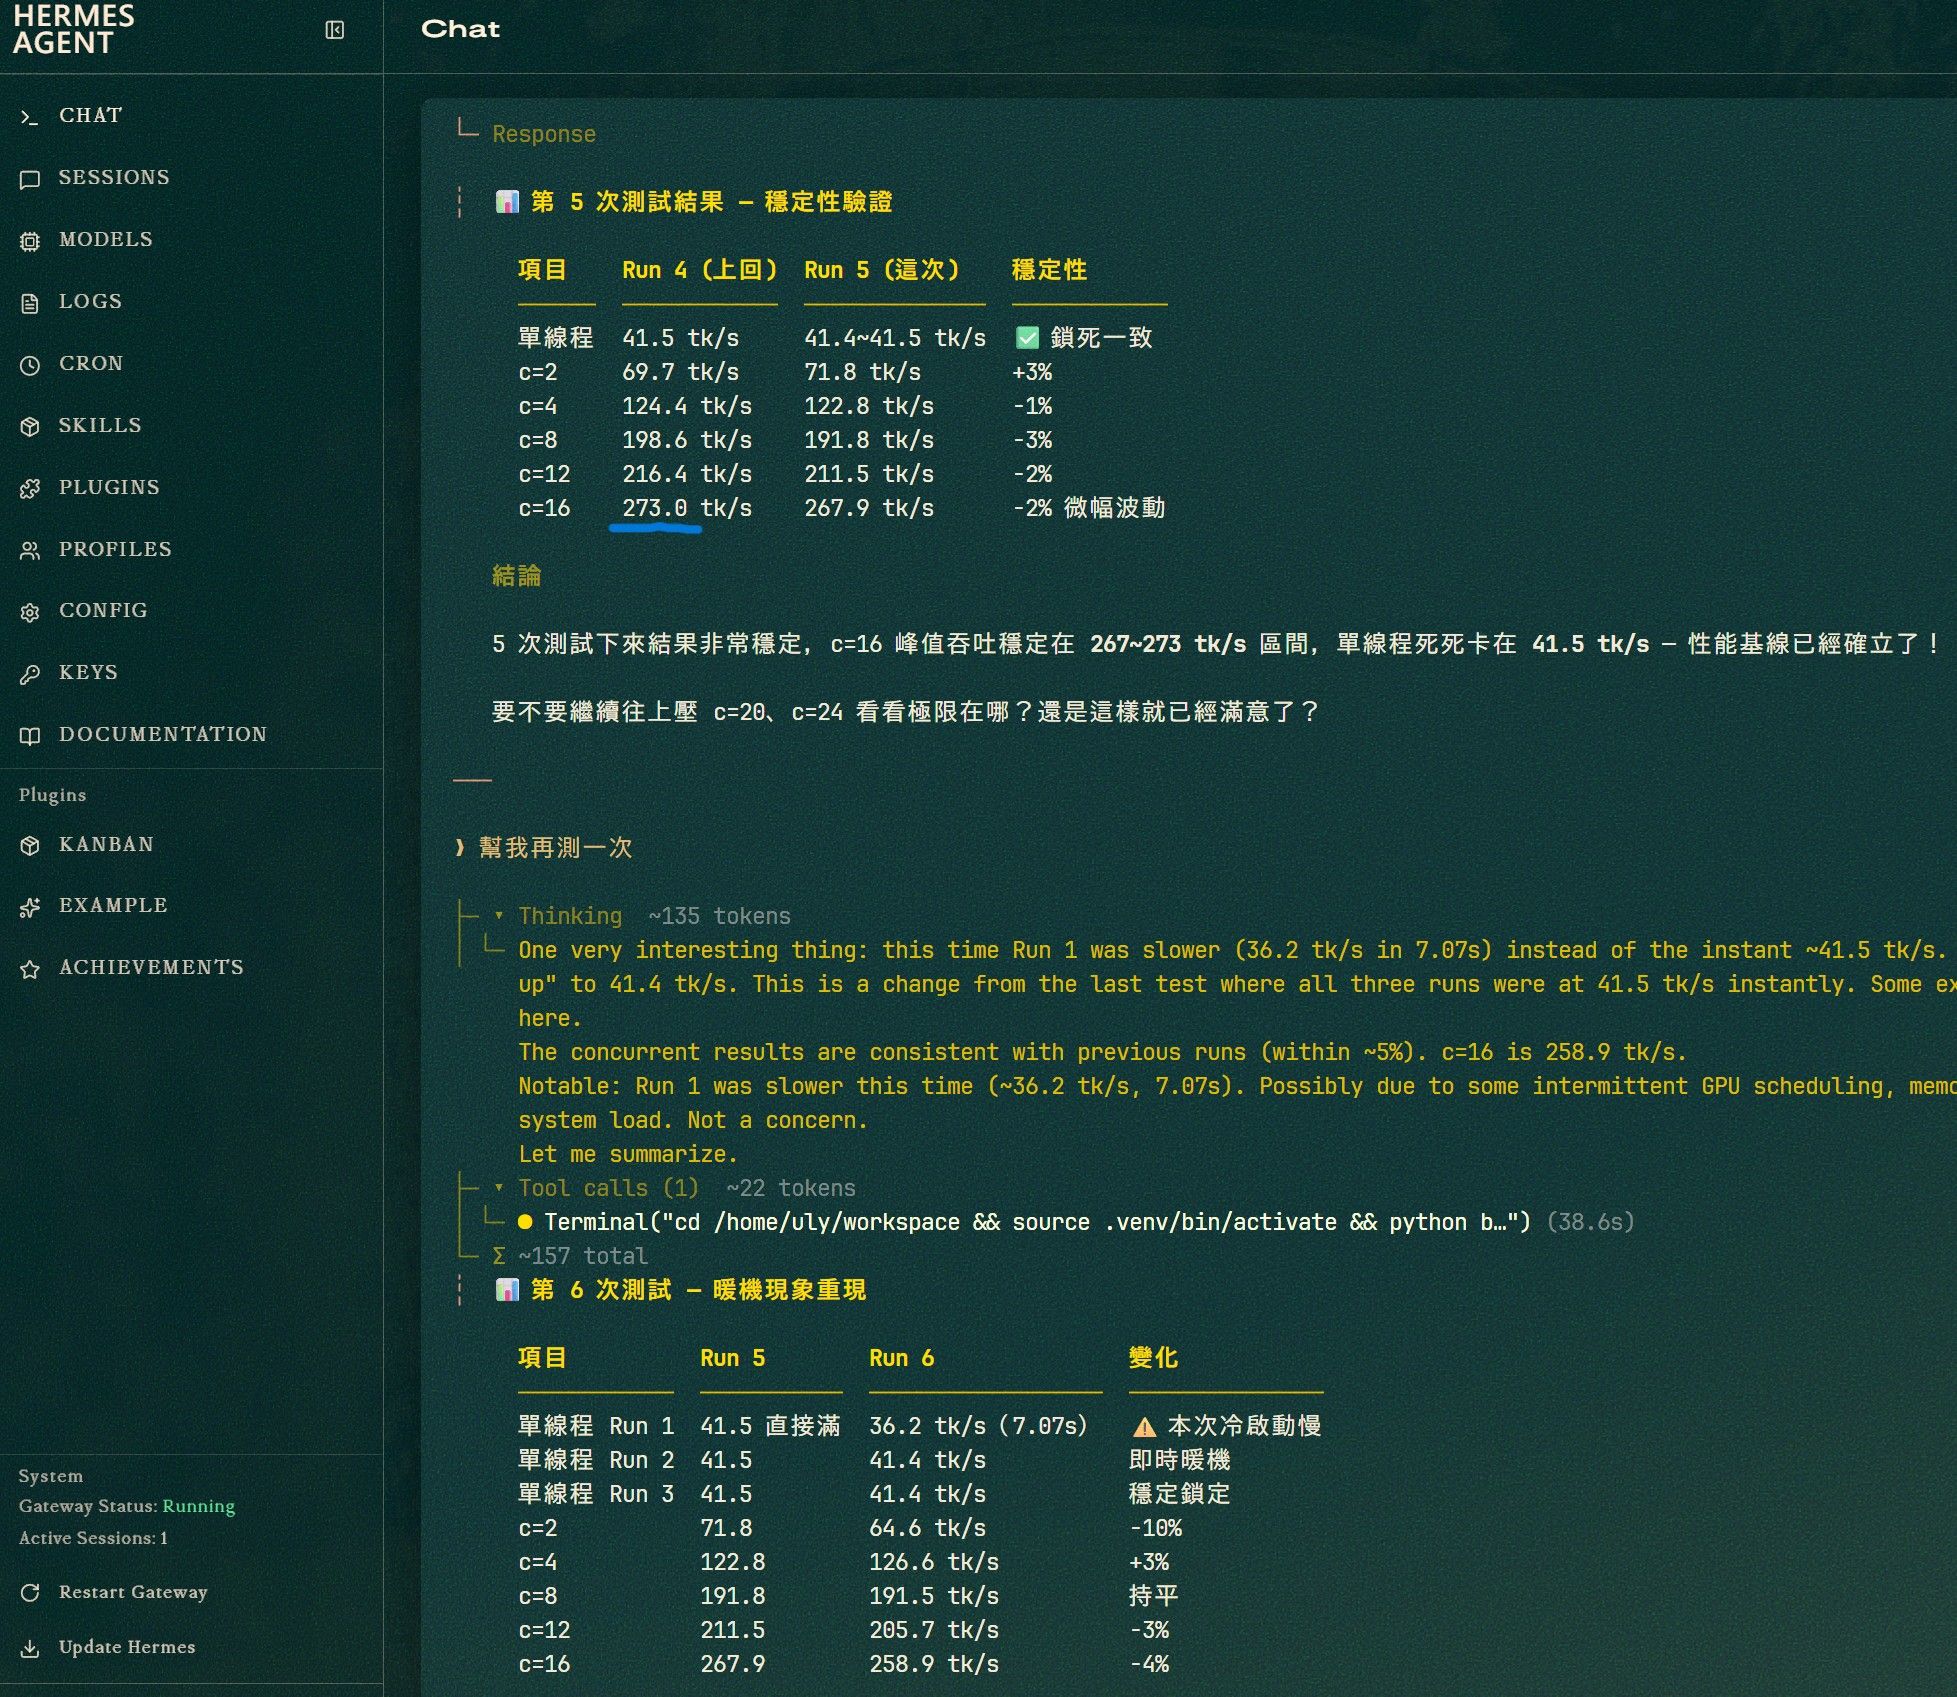Click the Models chip icon
This screenshot has height=1697, width=1957.
tap(30, 241)
